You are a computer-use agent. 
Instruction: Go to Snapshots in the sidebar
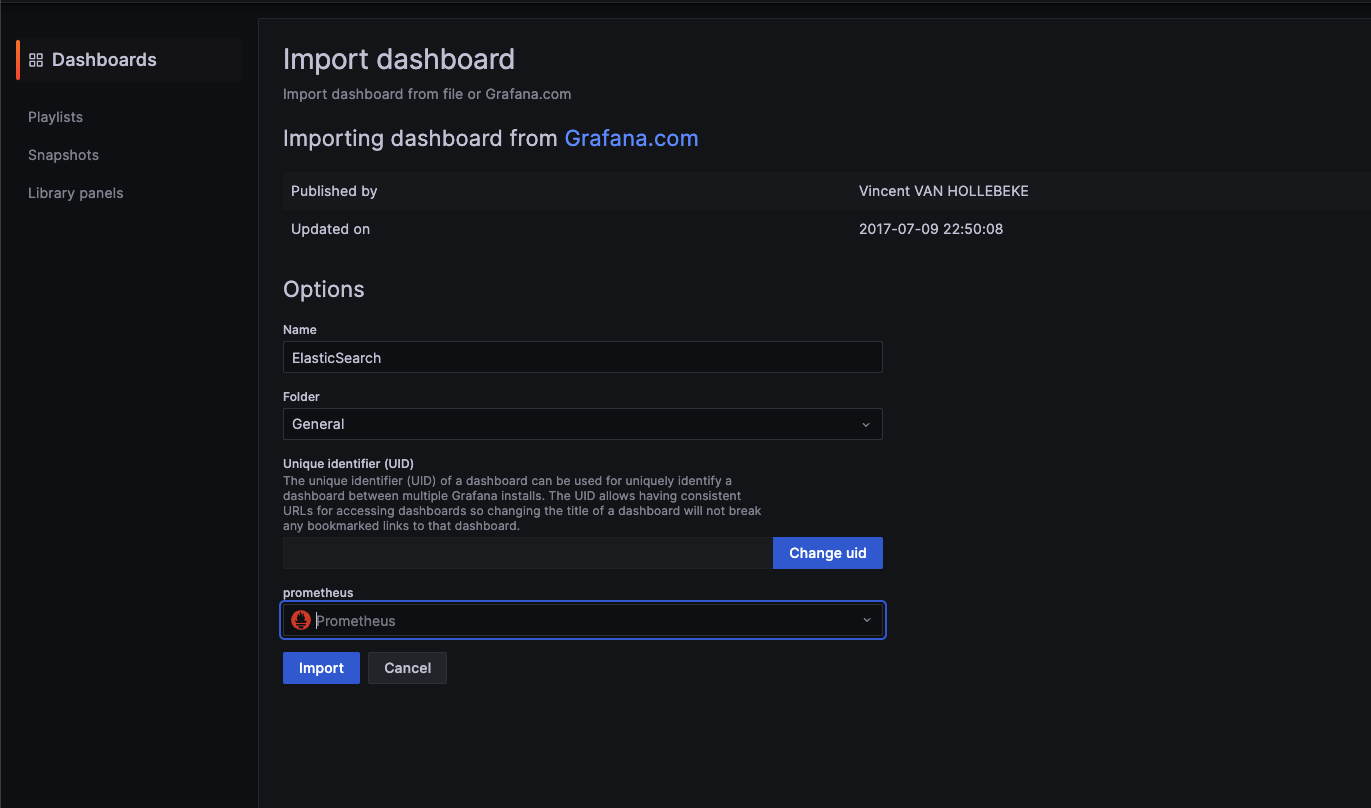coord(63,155)
